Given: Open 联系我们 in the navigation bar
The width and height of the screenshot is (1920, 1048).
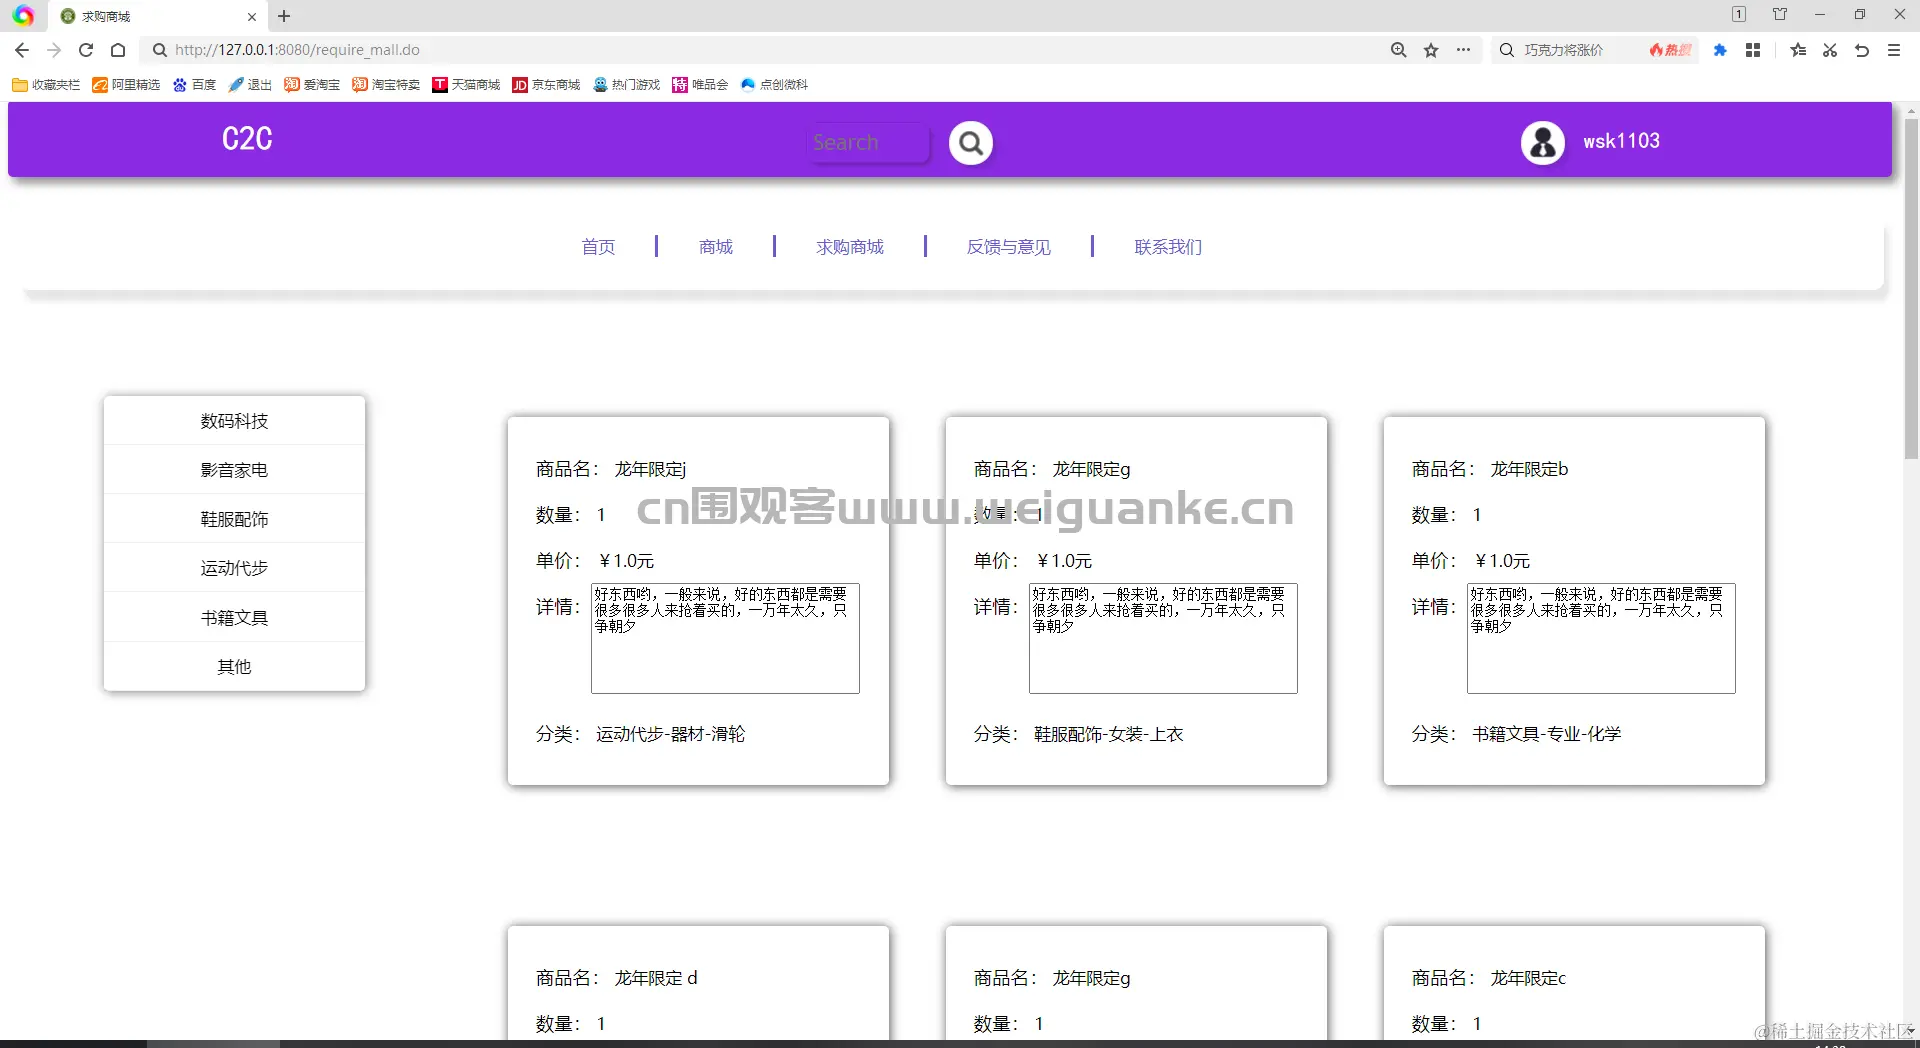Looking at the screenshot, I should point(1168,247).
